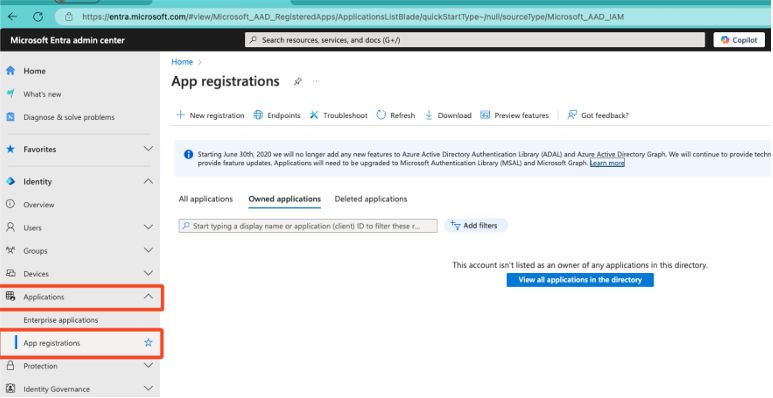Click the Groups icon in sidebar
Image resolution: width=773 pixels, height=398 pixels.
10,250
